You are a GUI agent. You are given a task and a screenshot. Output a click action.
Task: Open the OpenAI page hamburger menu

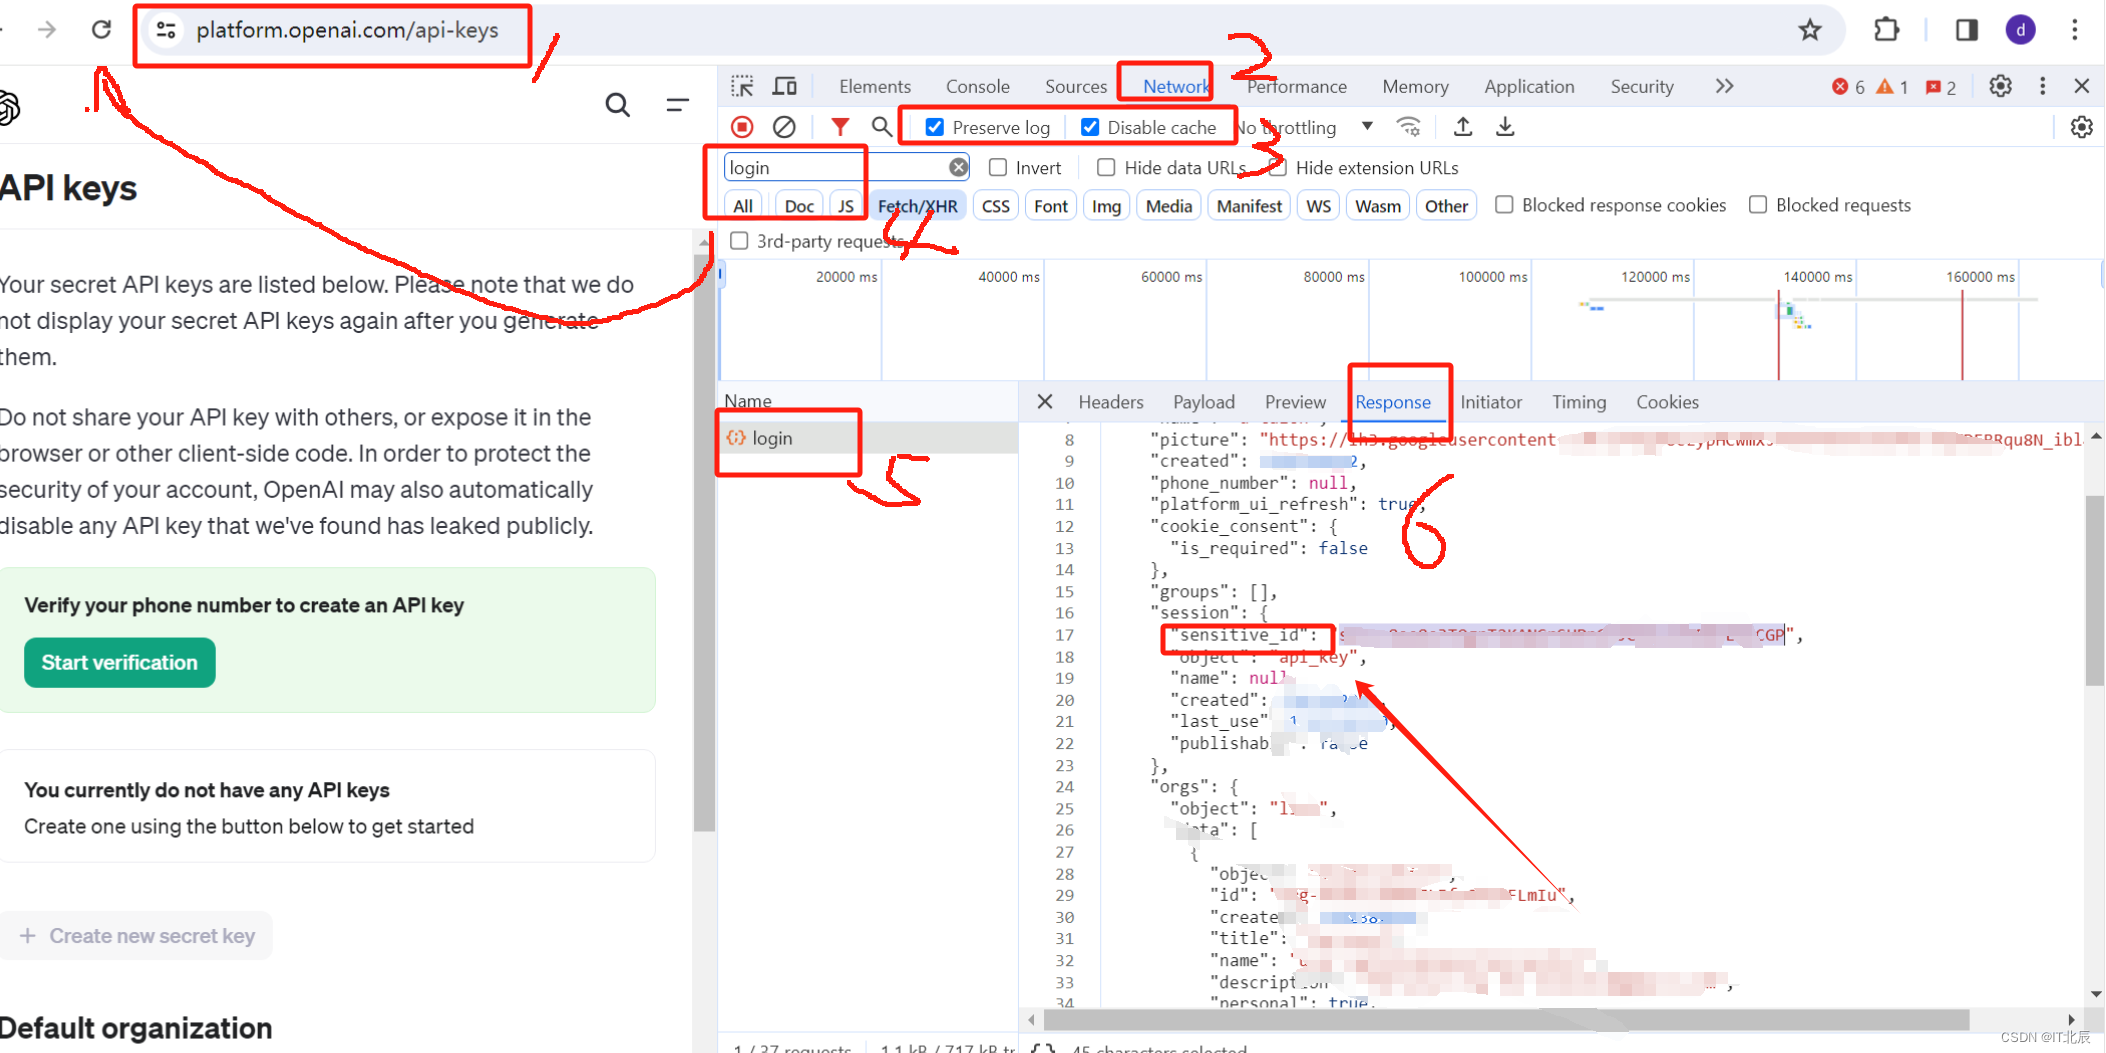pyautogui.click(x=678, y=104)
